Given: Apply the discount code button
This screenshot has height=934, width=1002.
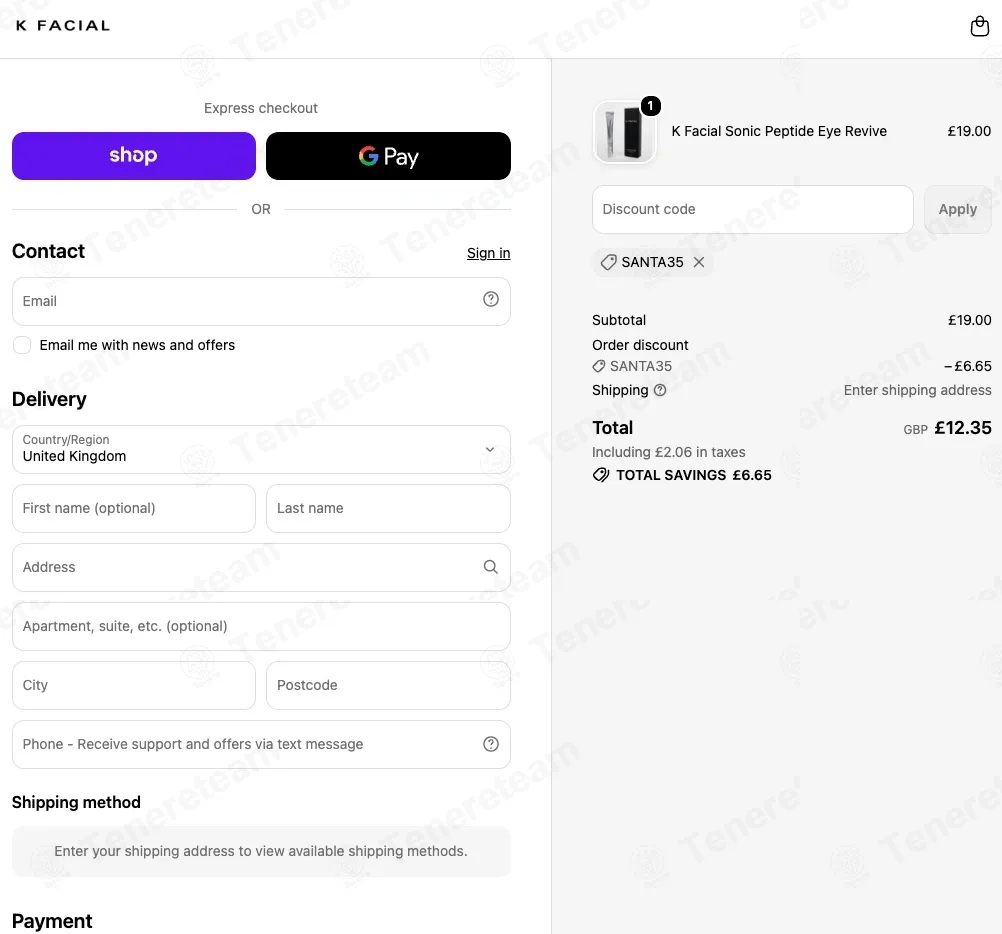Looking at the screenshot, I should [x=957, y=209].
